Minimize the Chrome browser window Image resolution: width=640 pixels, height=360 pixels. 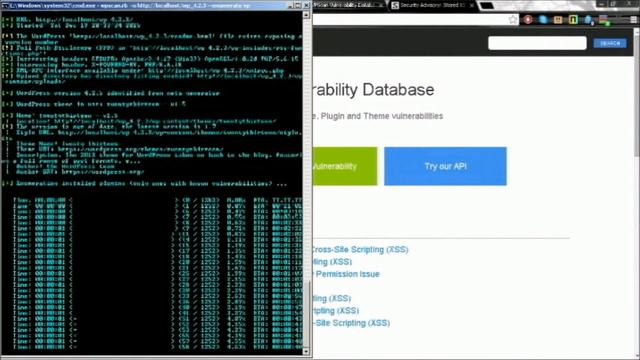click(x=601, y=4)
